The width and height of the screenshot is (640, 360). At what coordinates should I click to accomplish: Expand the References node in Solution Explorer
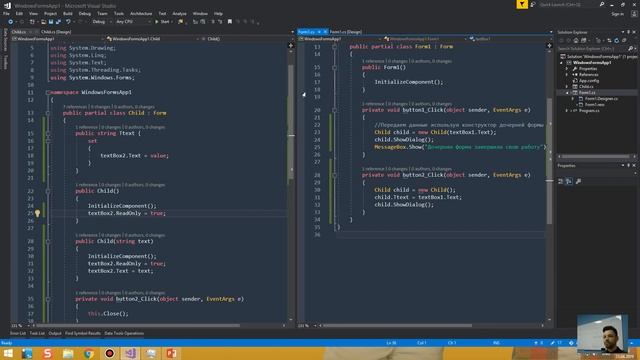(x=567, y=75)
